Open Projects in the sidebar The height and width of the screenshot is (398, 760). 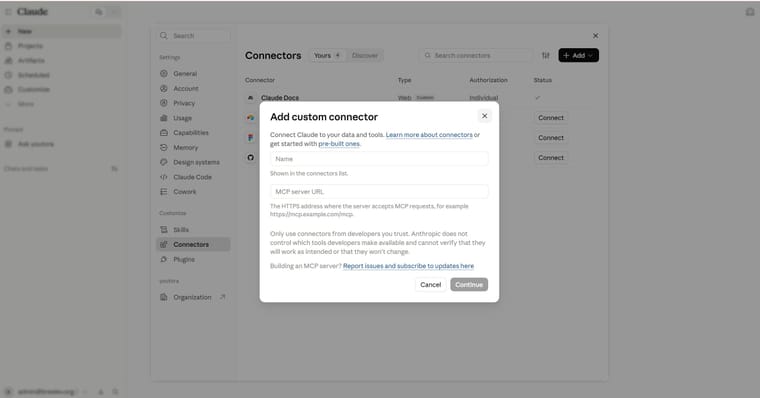point(62,46)
